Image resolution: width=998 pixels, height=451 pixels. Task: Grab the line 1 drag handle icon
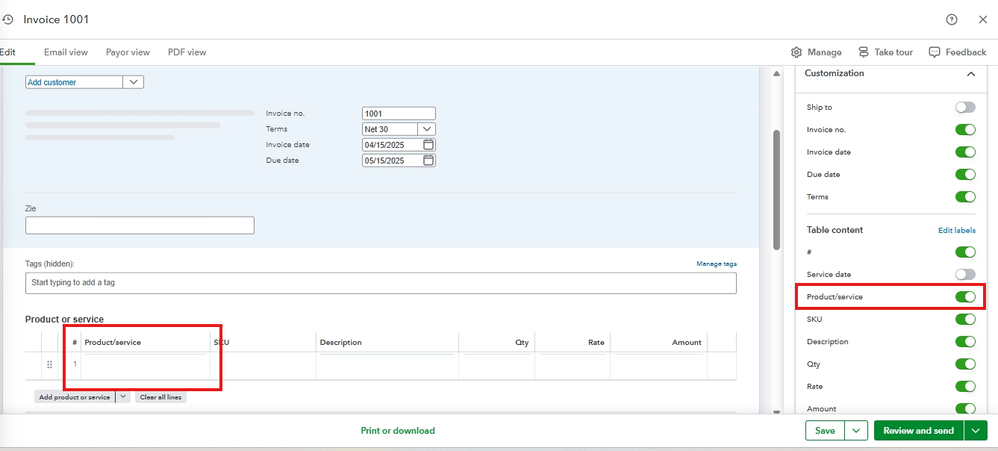click(x=50, y=365)
